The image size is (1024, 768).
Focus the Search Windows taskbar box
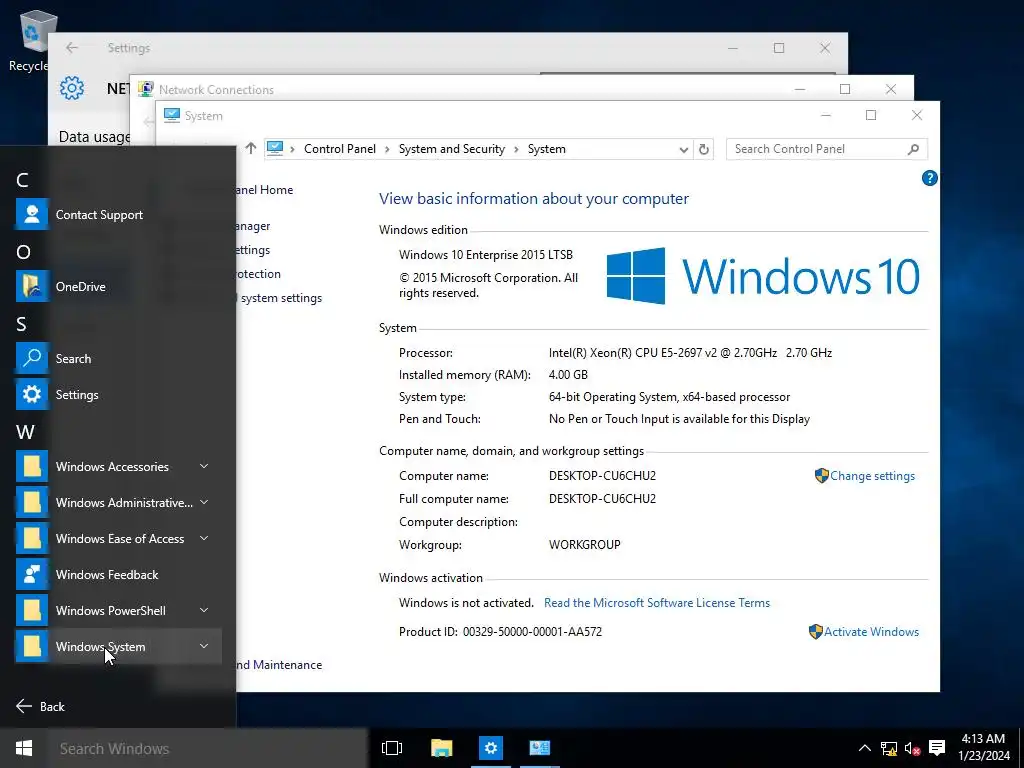coord(209,748)
